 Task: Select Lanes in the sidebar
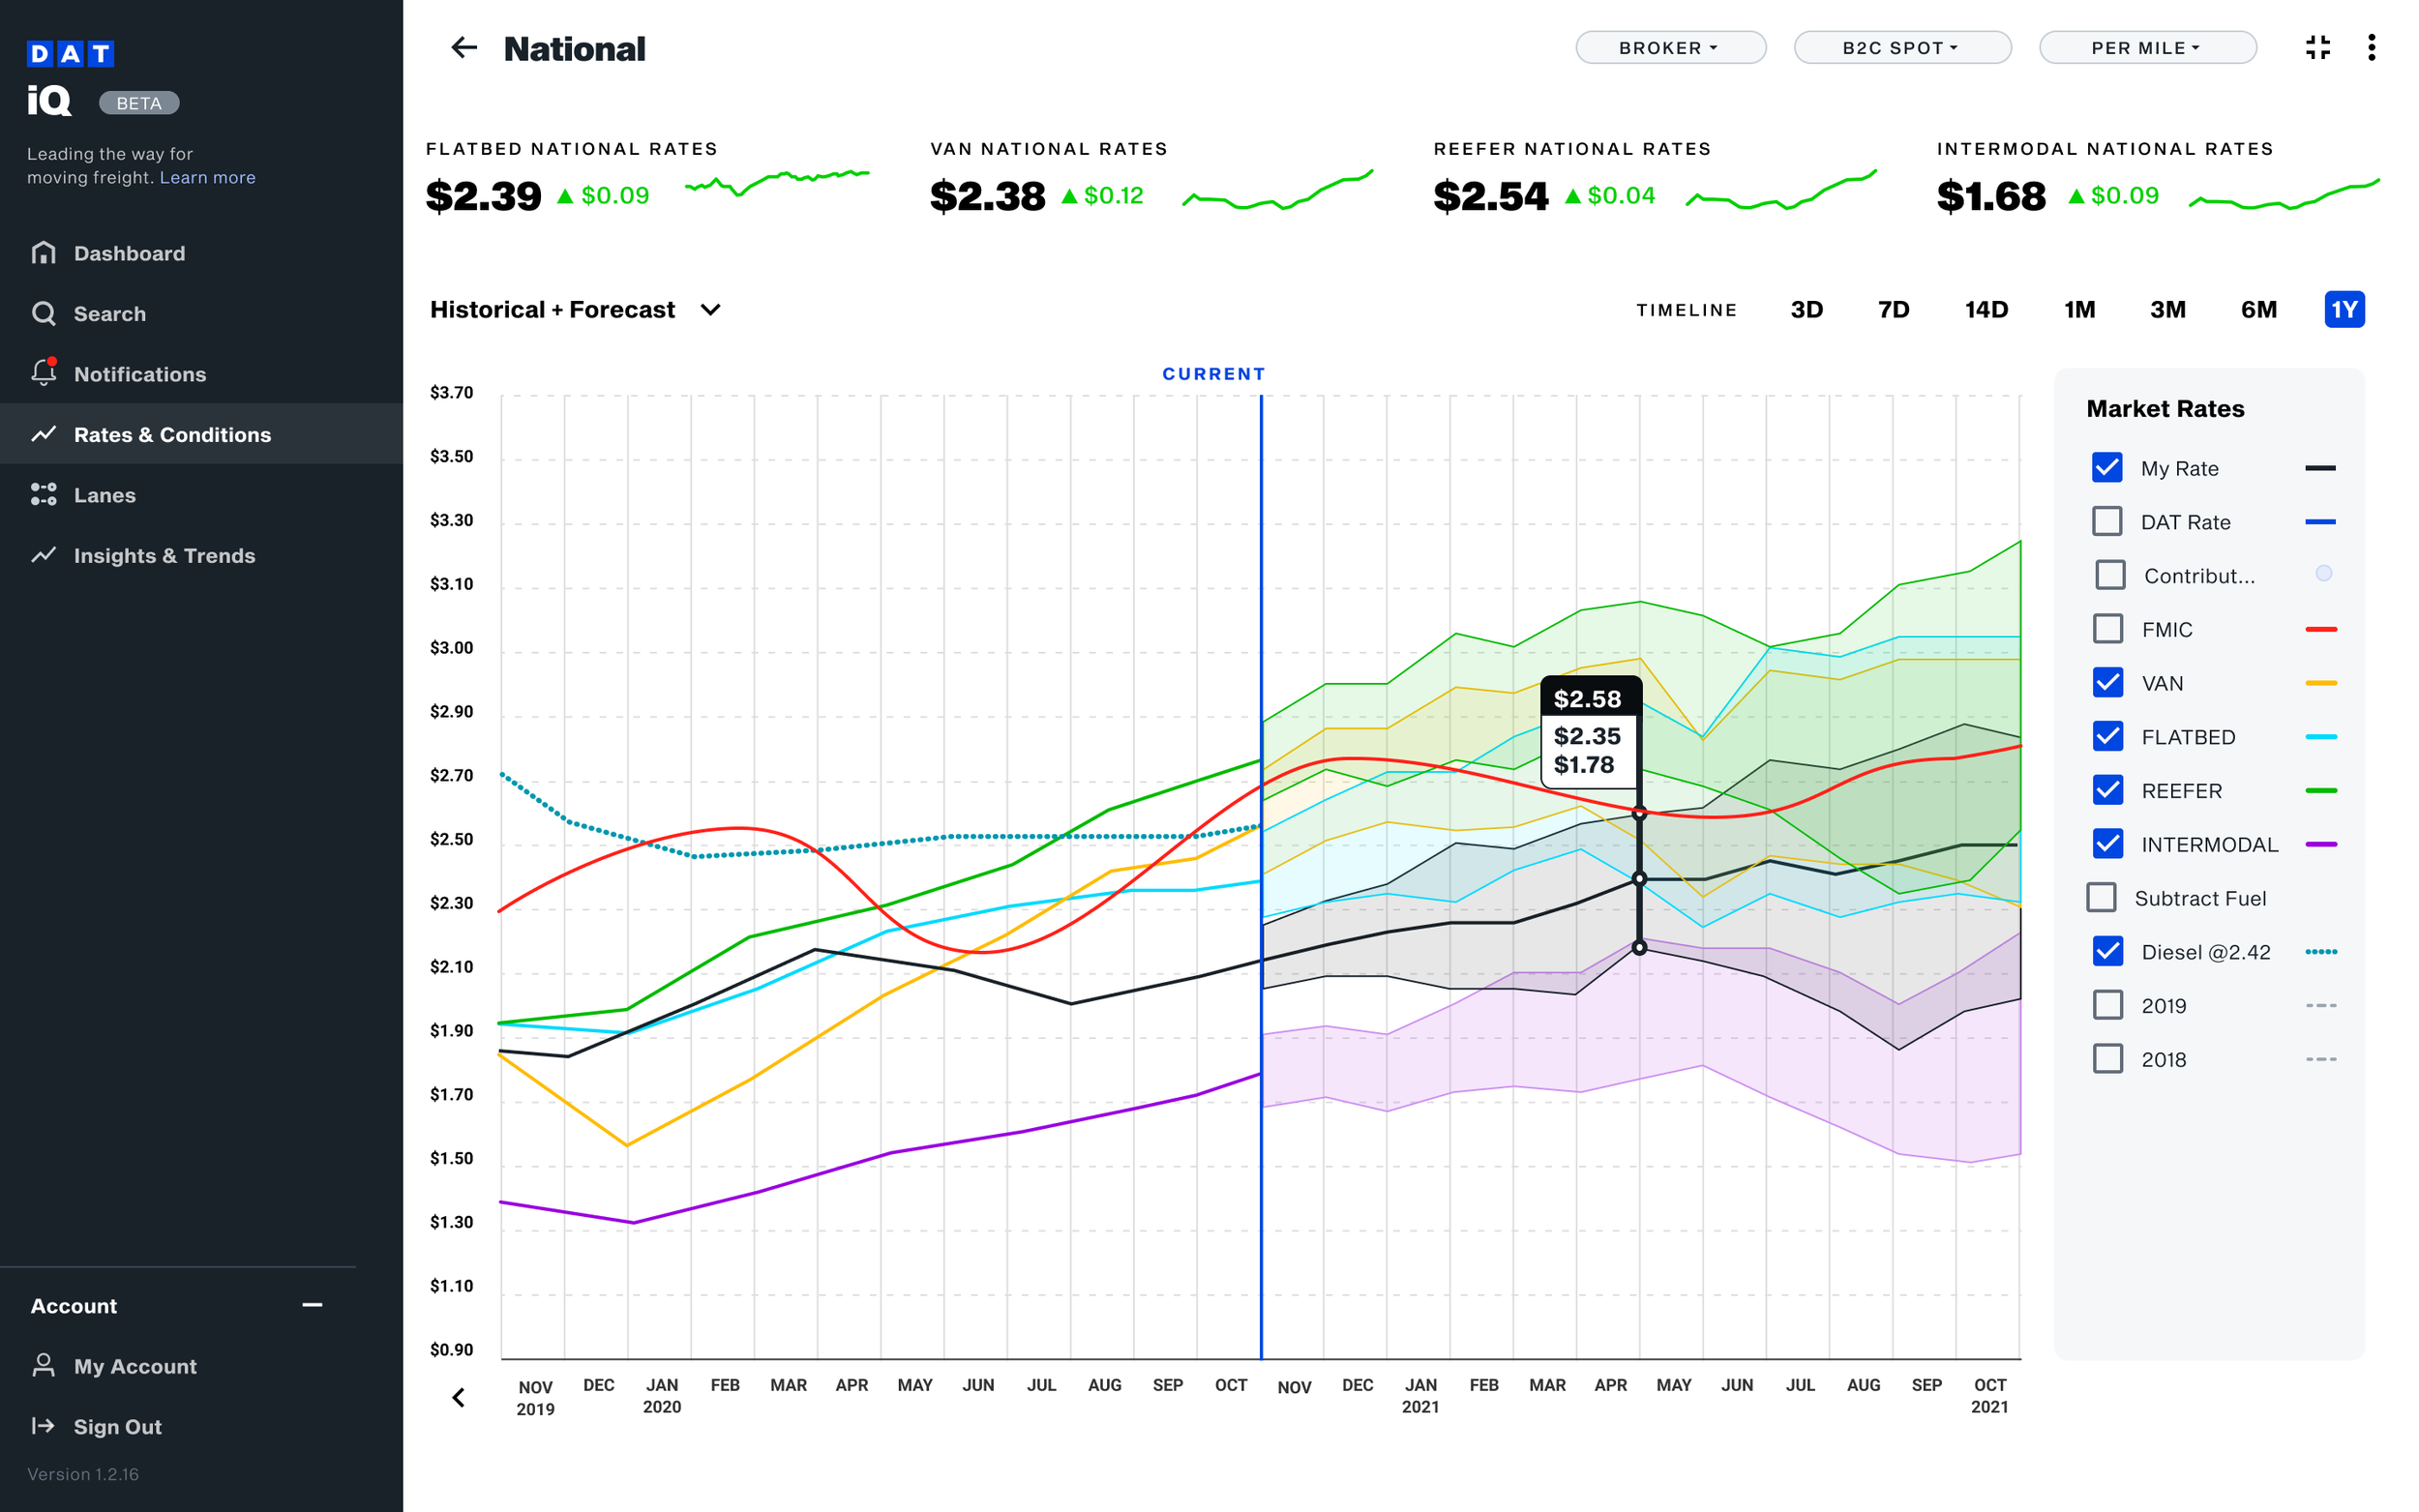[104, 494]
